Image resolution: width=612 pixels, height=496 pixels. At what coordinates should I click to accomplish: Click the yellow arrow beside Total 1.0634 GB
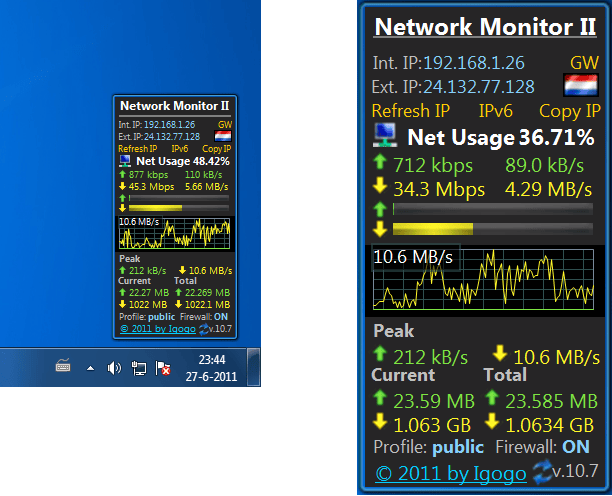(x=492, y=422)
